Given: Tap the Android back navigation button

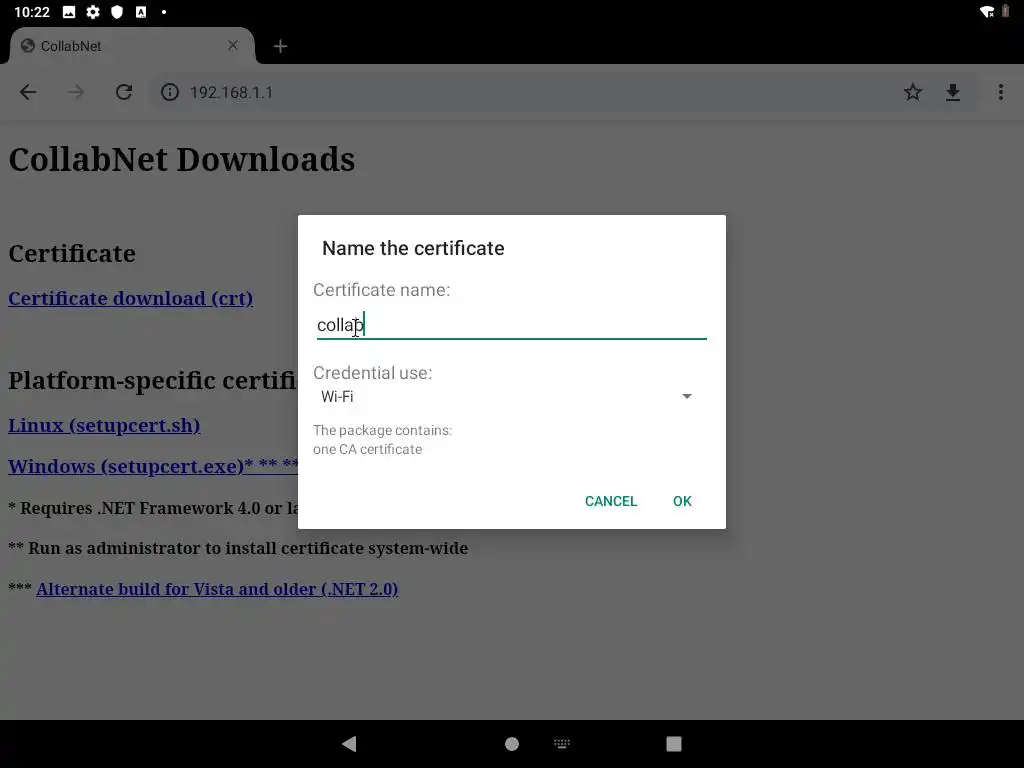Looking at the screenshot, I should click(x=349, y=743).
